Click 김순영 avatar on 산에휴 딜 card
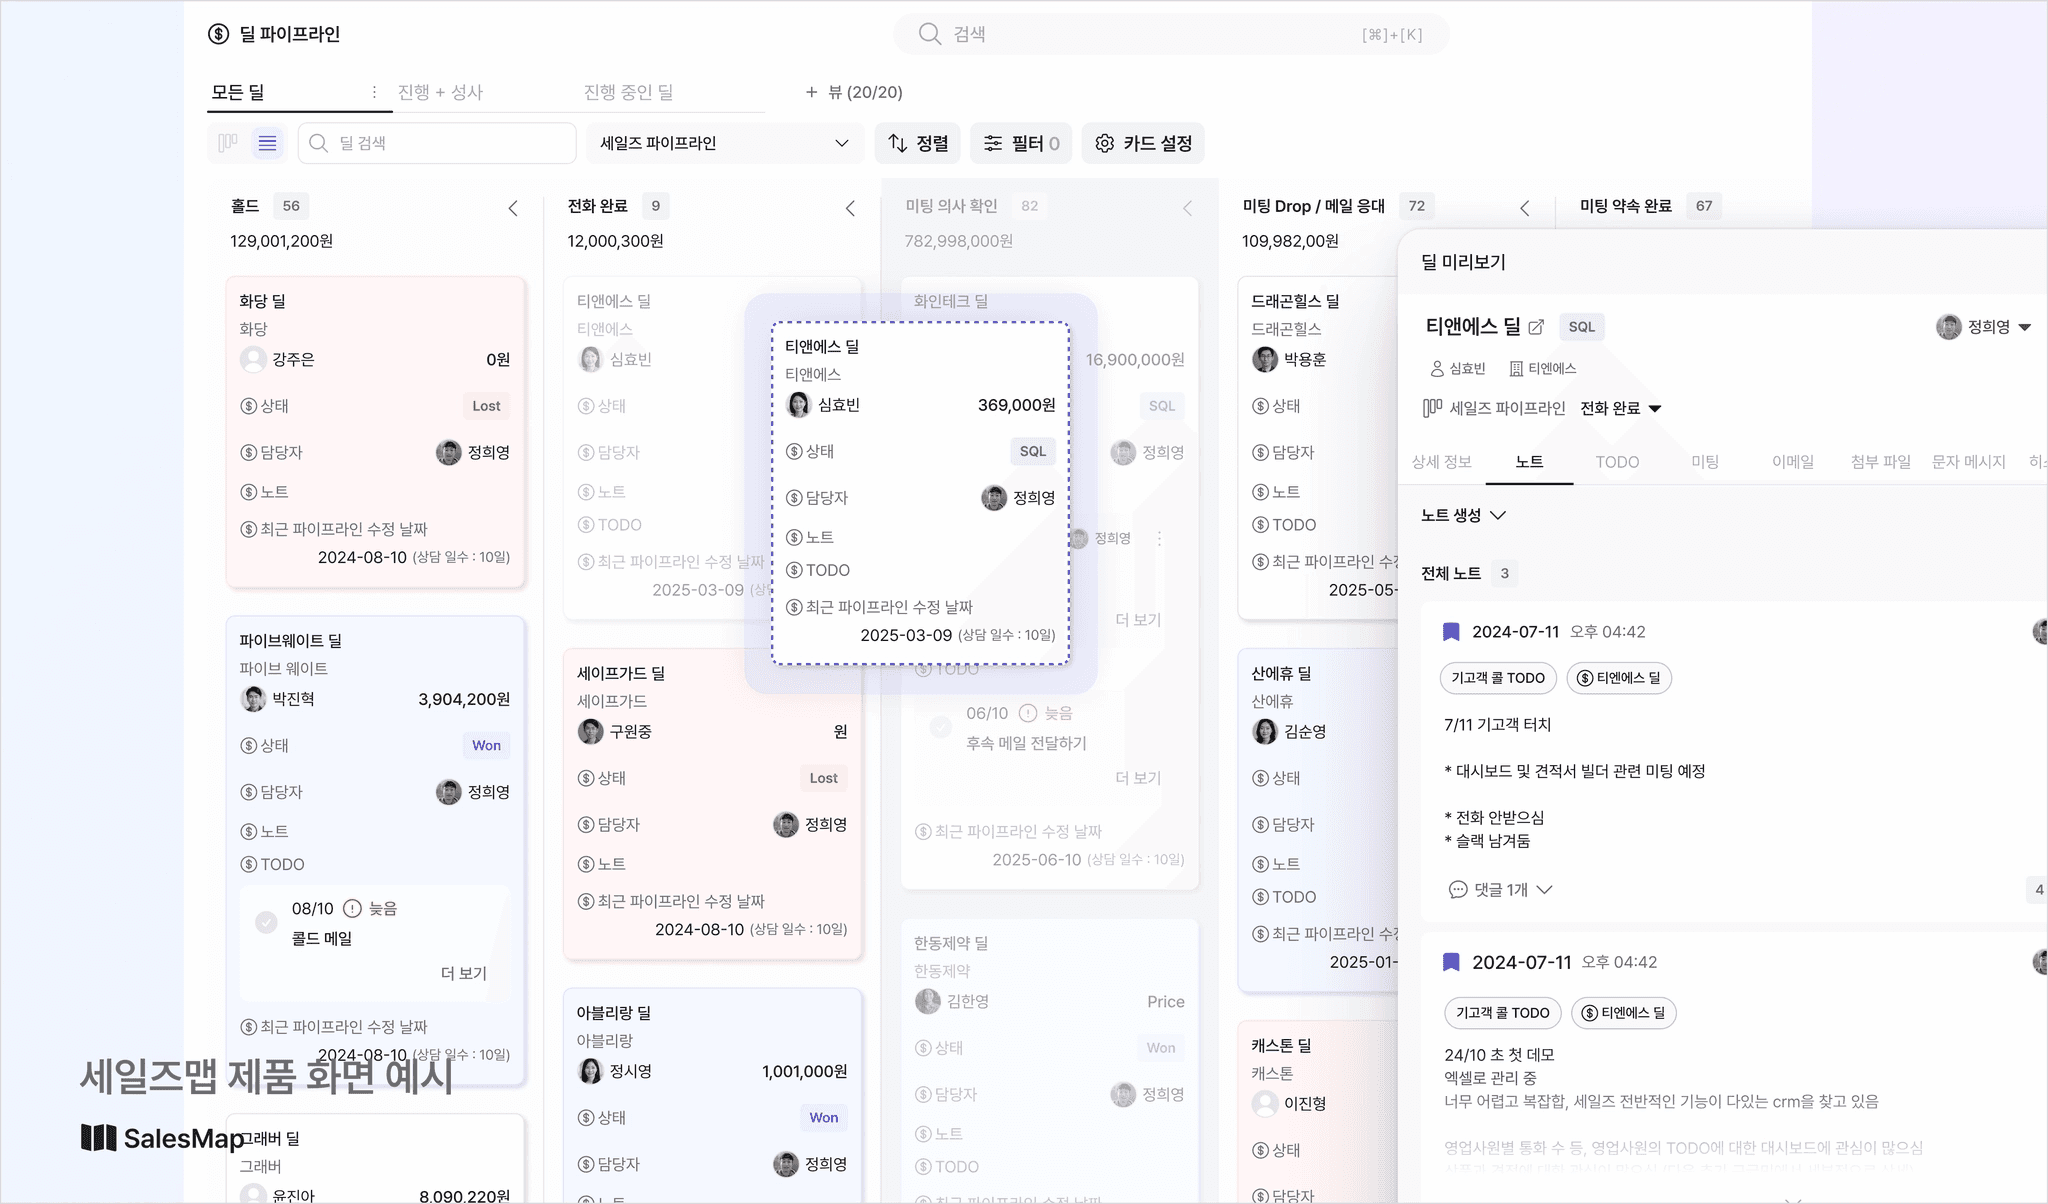 coord(1264,731)
